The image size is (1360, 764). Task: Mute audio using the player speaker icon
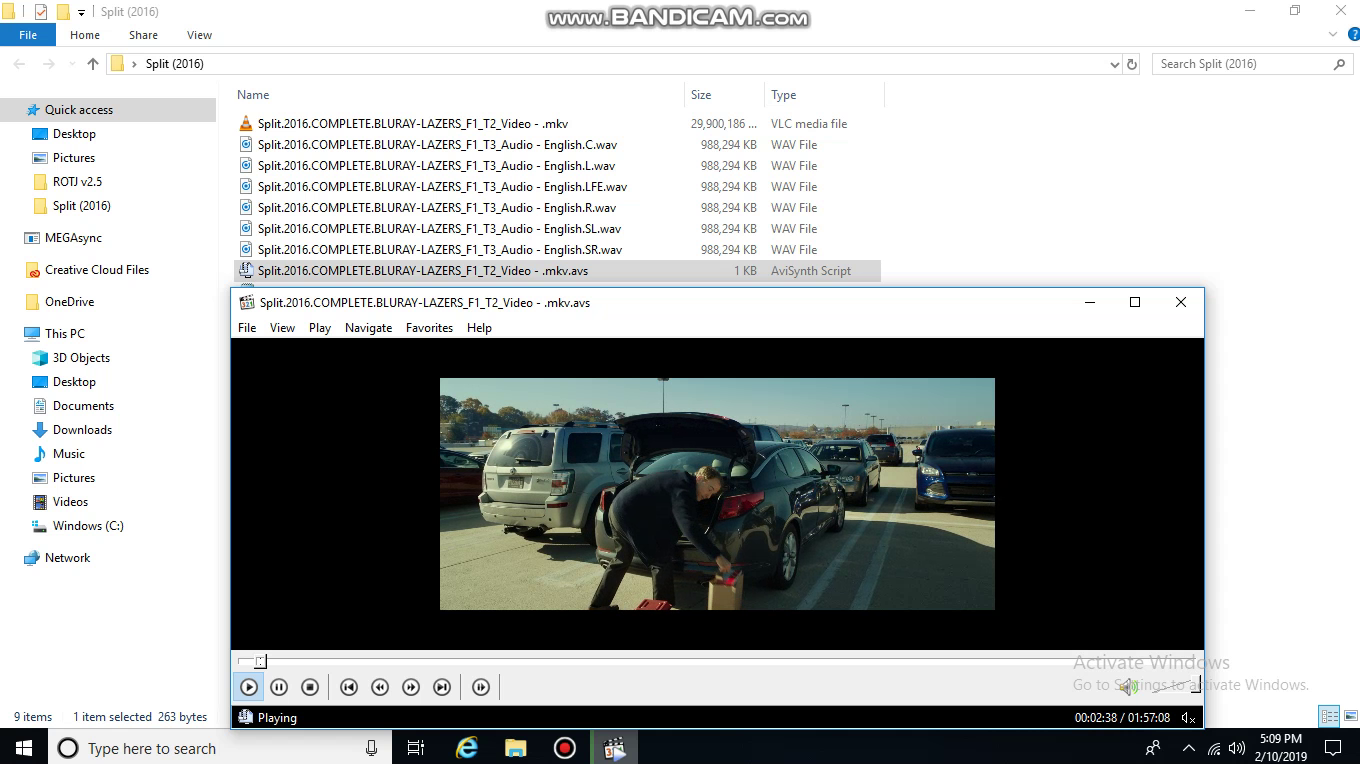coord(1128,687)
